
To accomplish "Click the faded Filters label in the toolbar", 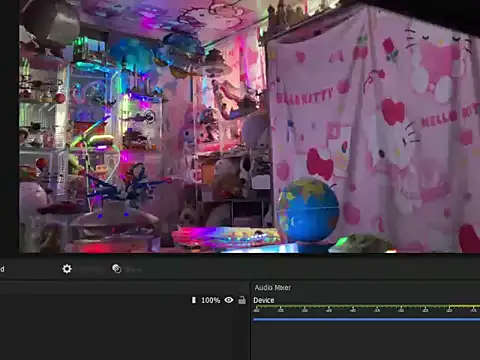I will coord(133,269).
